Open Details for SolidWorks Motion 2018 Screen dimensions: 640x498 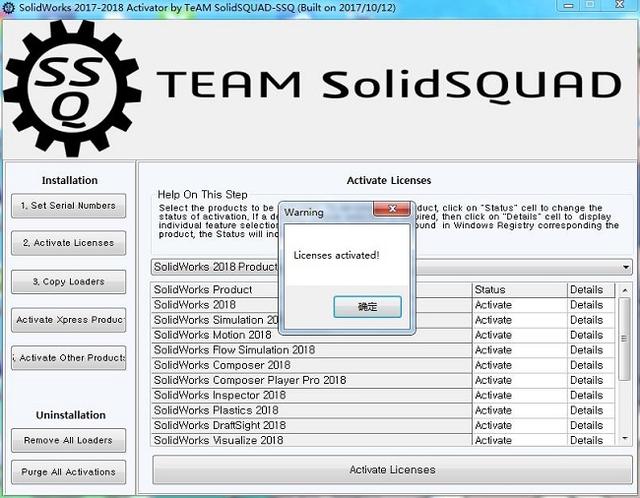pos(591,335)
